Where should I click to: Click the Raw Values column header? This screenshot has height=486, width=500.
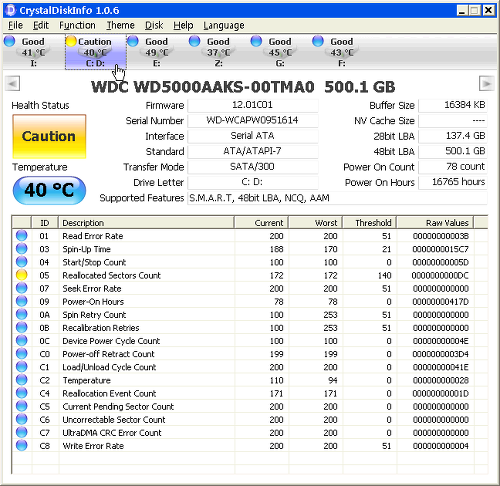[435, 223]
